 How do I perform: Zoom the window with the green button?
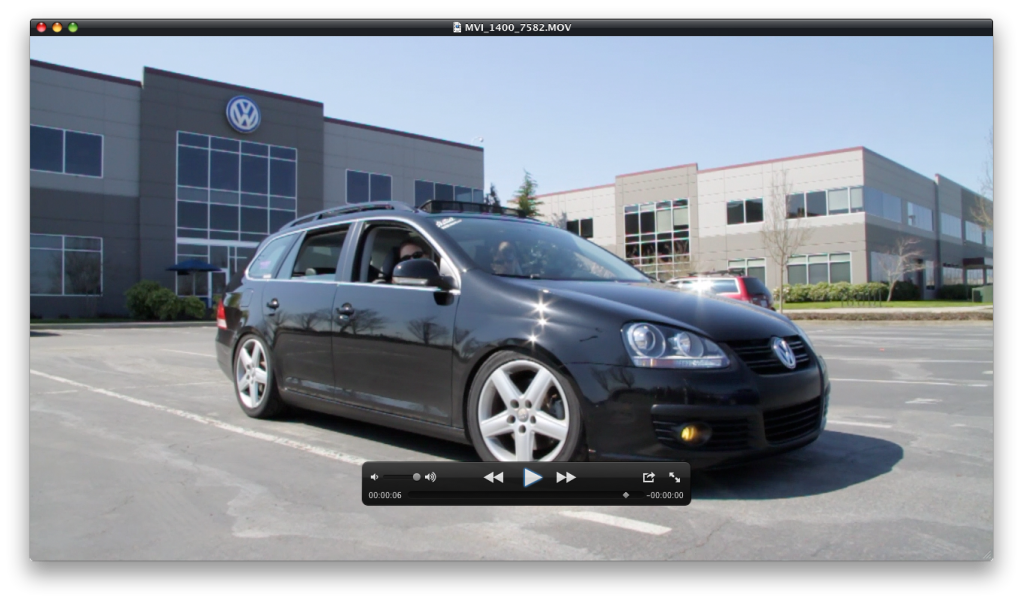(x=73, y=27)
